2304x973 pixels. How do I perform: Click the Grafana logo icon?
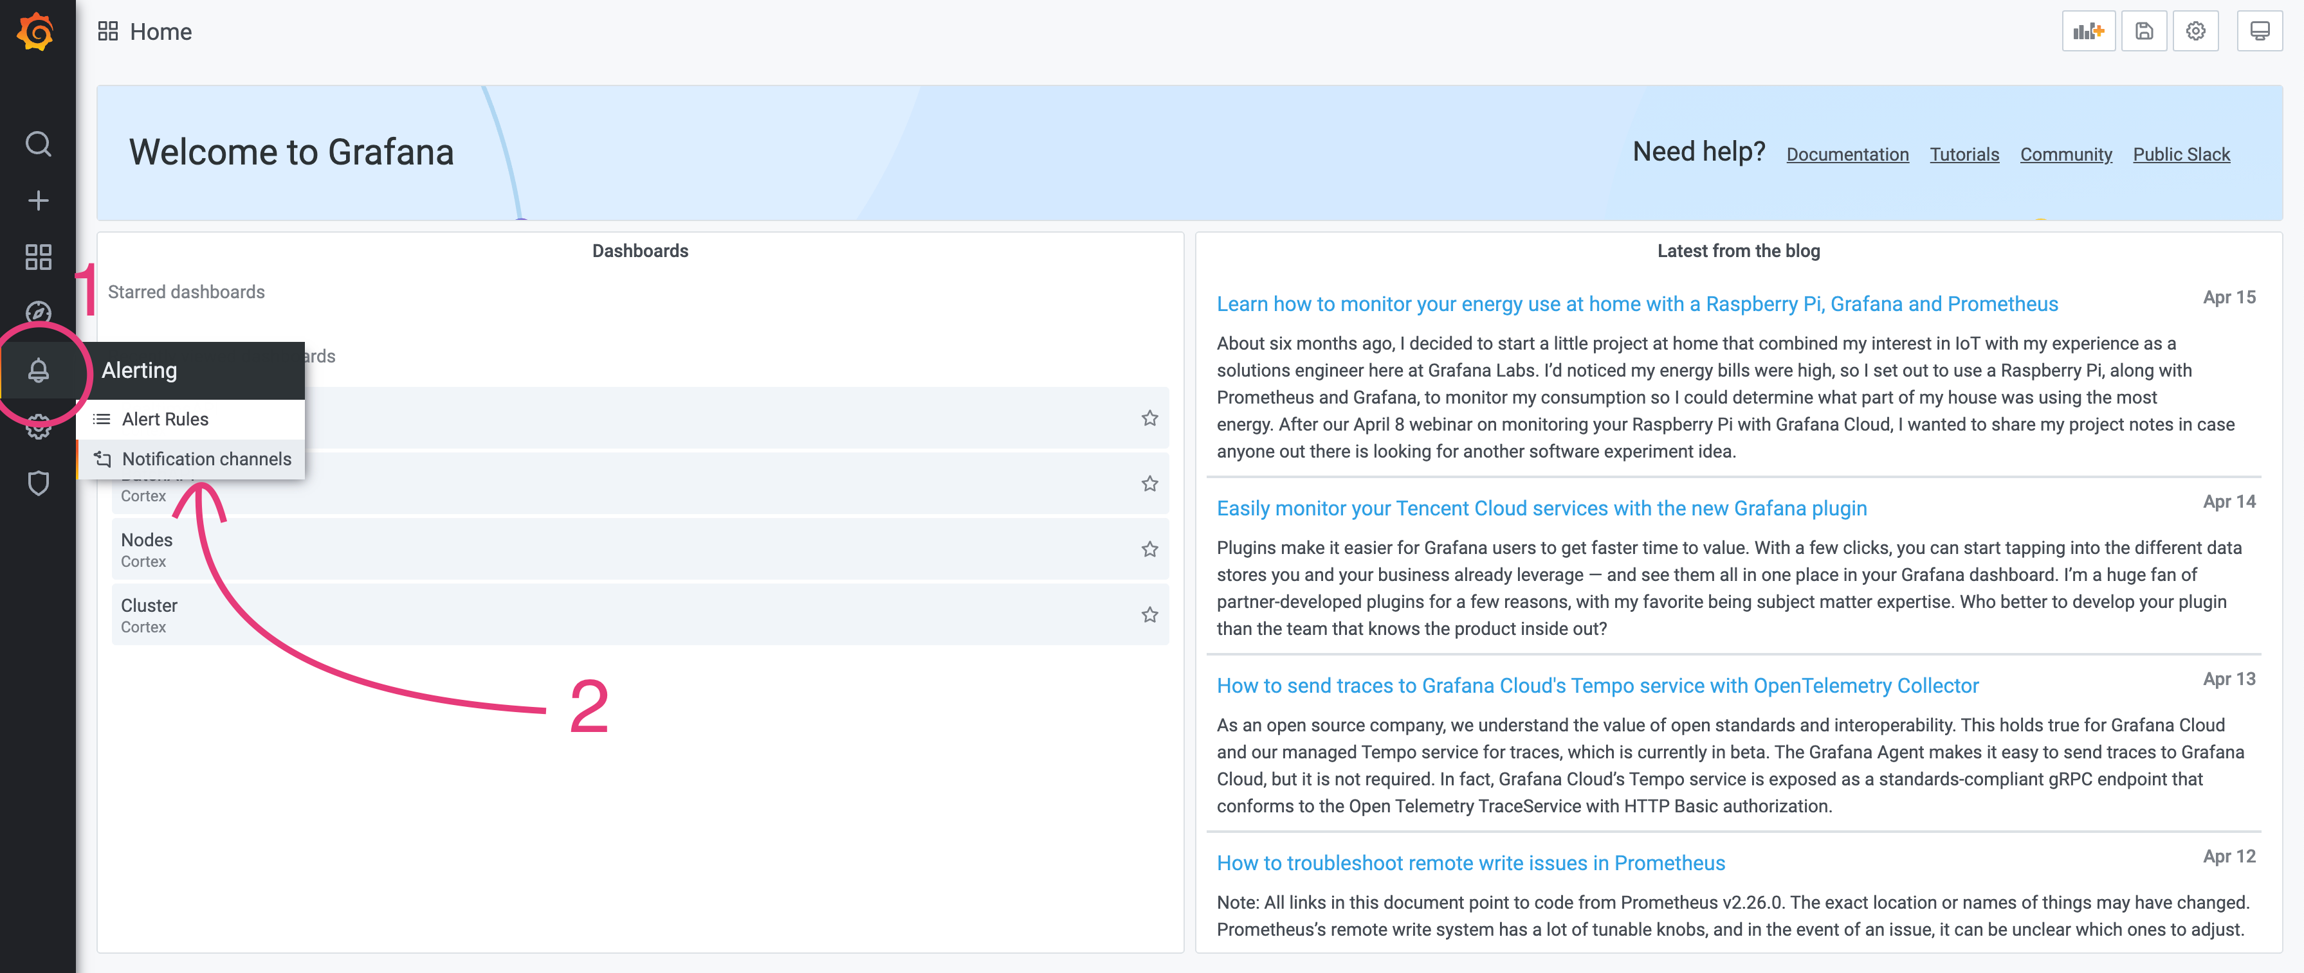point(37,32)
